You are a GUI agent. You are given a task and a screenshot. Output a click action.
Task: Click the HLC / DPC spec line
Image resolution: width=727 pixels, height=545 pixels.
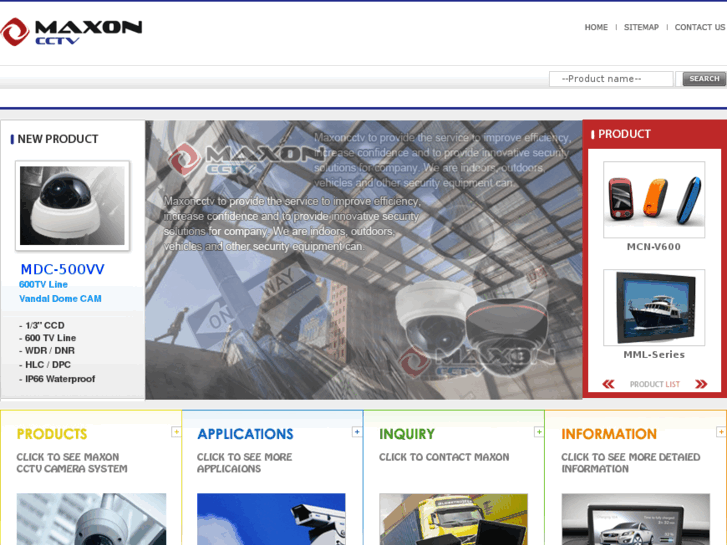[45, 365]
